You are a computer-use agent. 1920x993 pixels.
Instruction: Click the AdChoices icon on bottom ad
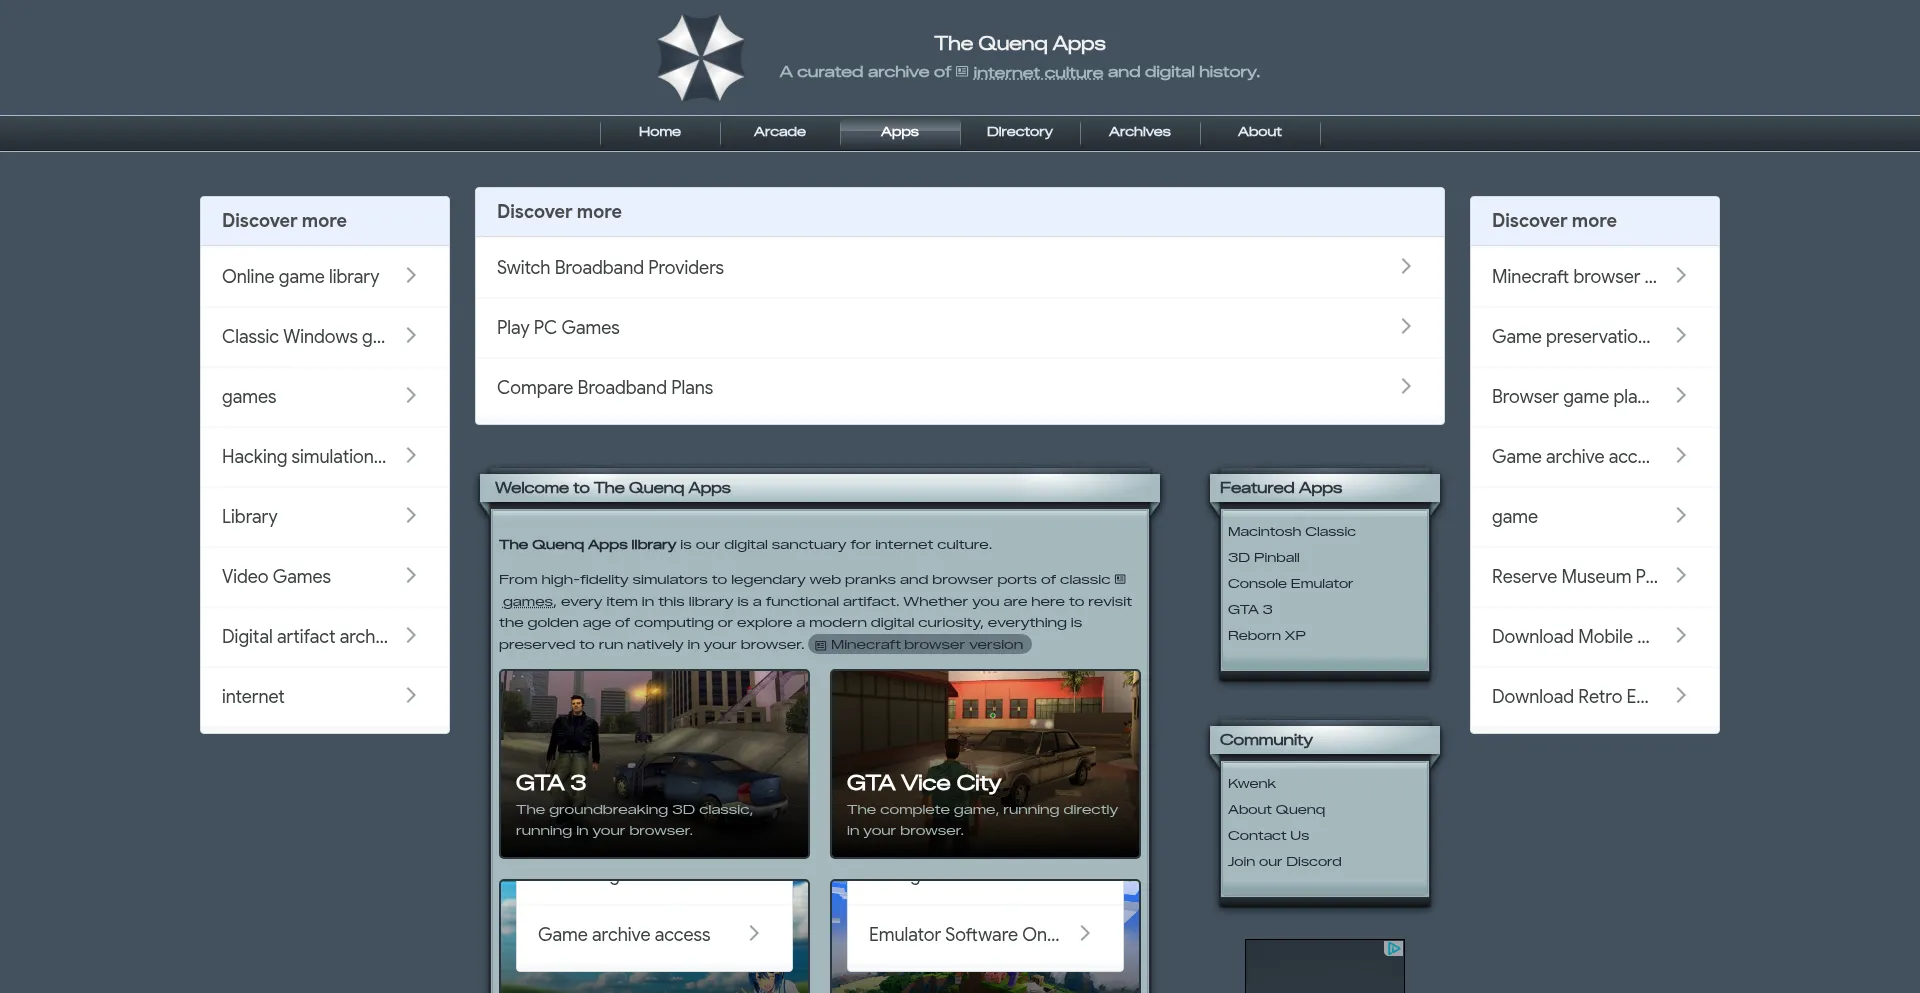tap(1393, 948)
